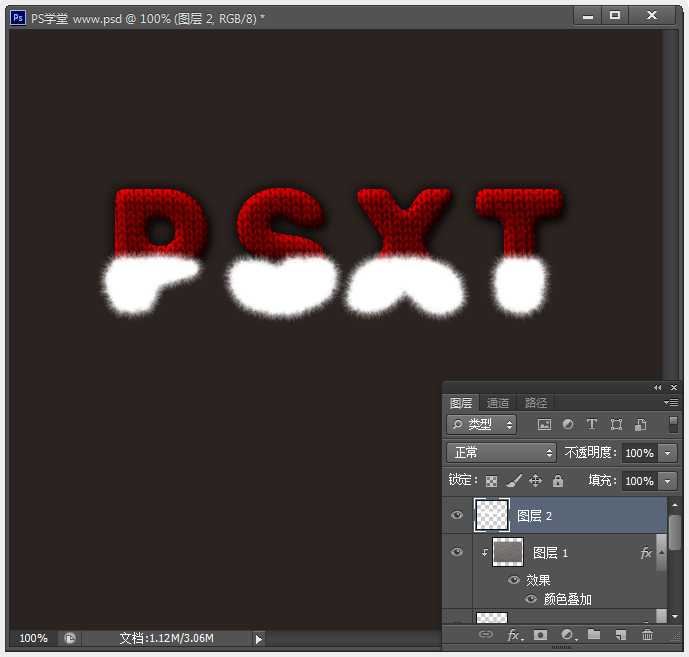Switch to the 通道 tab
The image size is (689, 657).
pyautogui.click(x=497, y=403)
